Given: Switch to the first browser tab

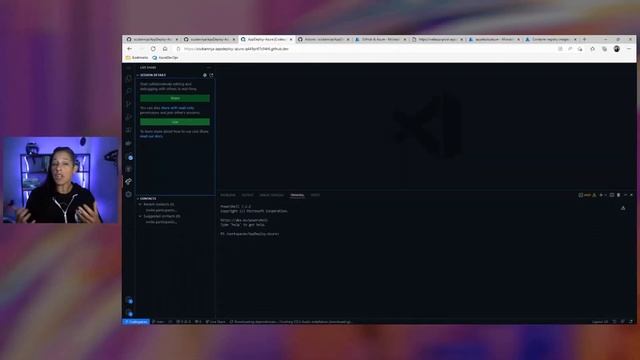Looking at the screenshot, I should click(x=152, y=39).
